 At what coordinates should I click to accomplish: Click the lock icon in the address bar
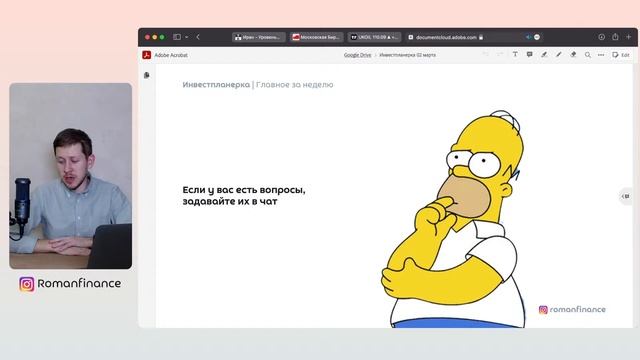481,37
